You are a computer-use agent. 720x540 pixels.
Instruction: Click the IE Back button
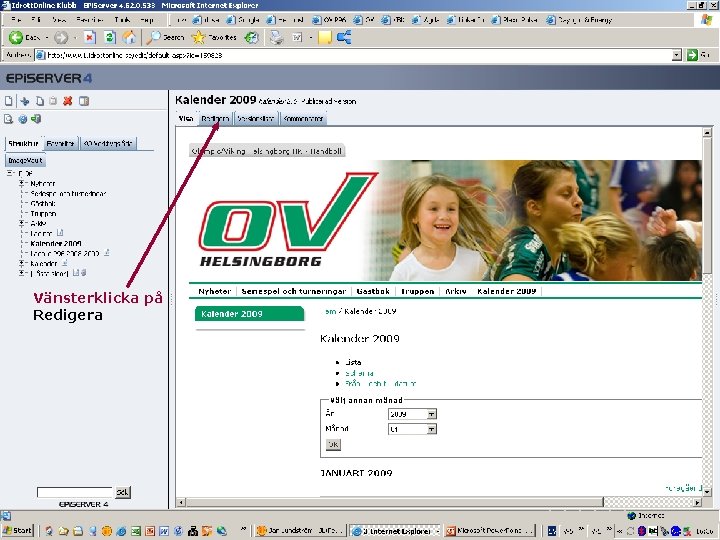[x=24, y=37]
